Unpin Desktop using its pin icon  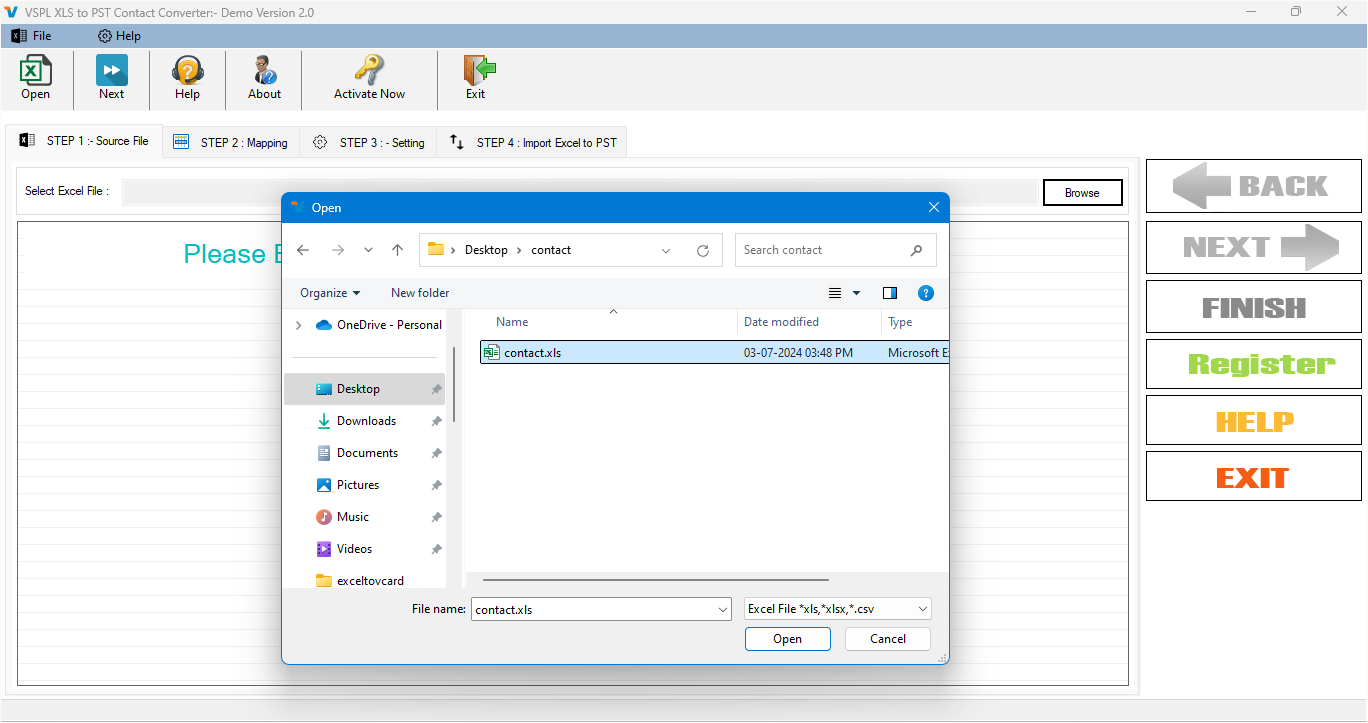(436, 389)
